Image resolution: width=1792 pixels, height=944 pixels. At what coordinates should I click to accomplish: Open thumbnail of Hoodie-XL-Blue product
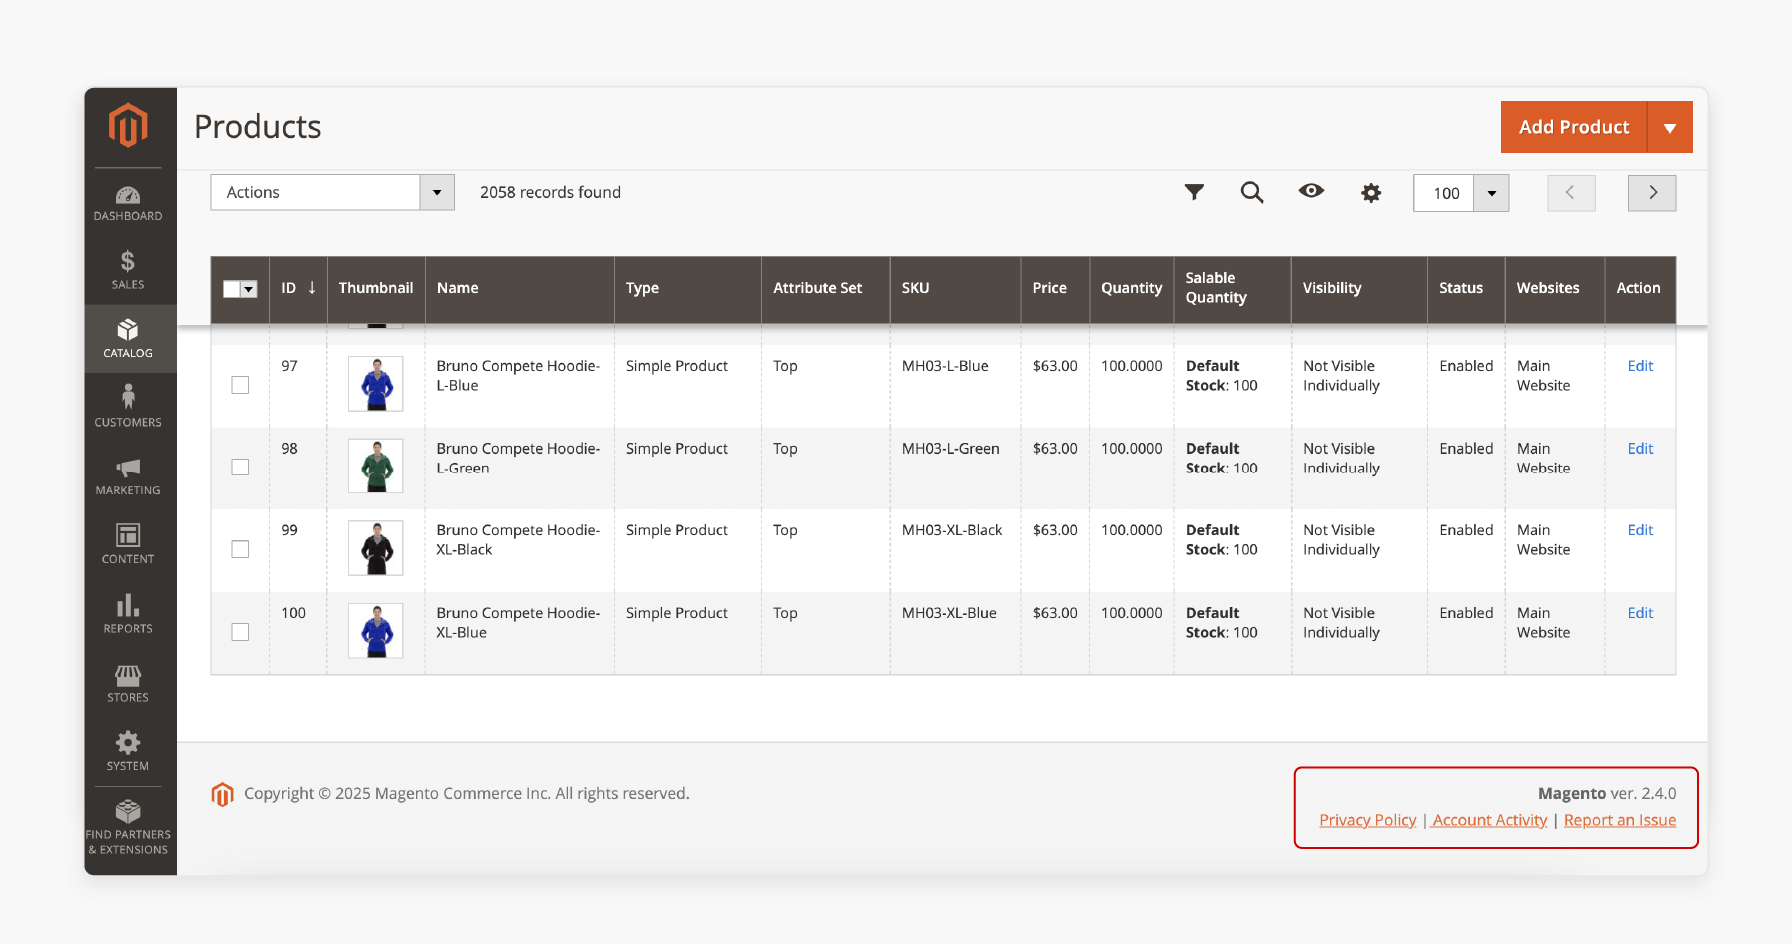(x=376, y=631)
